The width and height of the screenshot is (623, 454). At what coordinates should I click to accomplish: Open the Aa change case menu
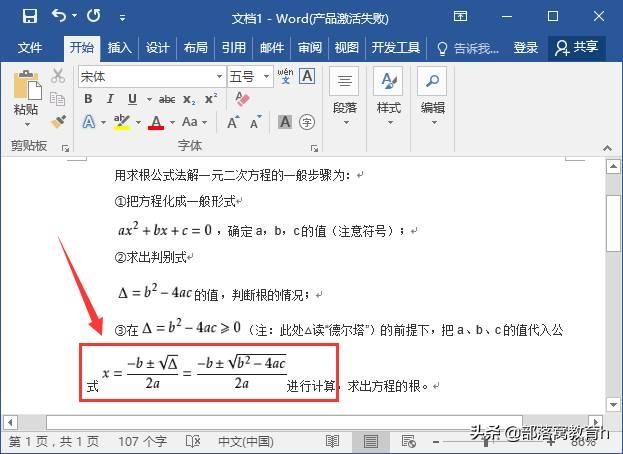(194, 122)
